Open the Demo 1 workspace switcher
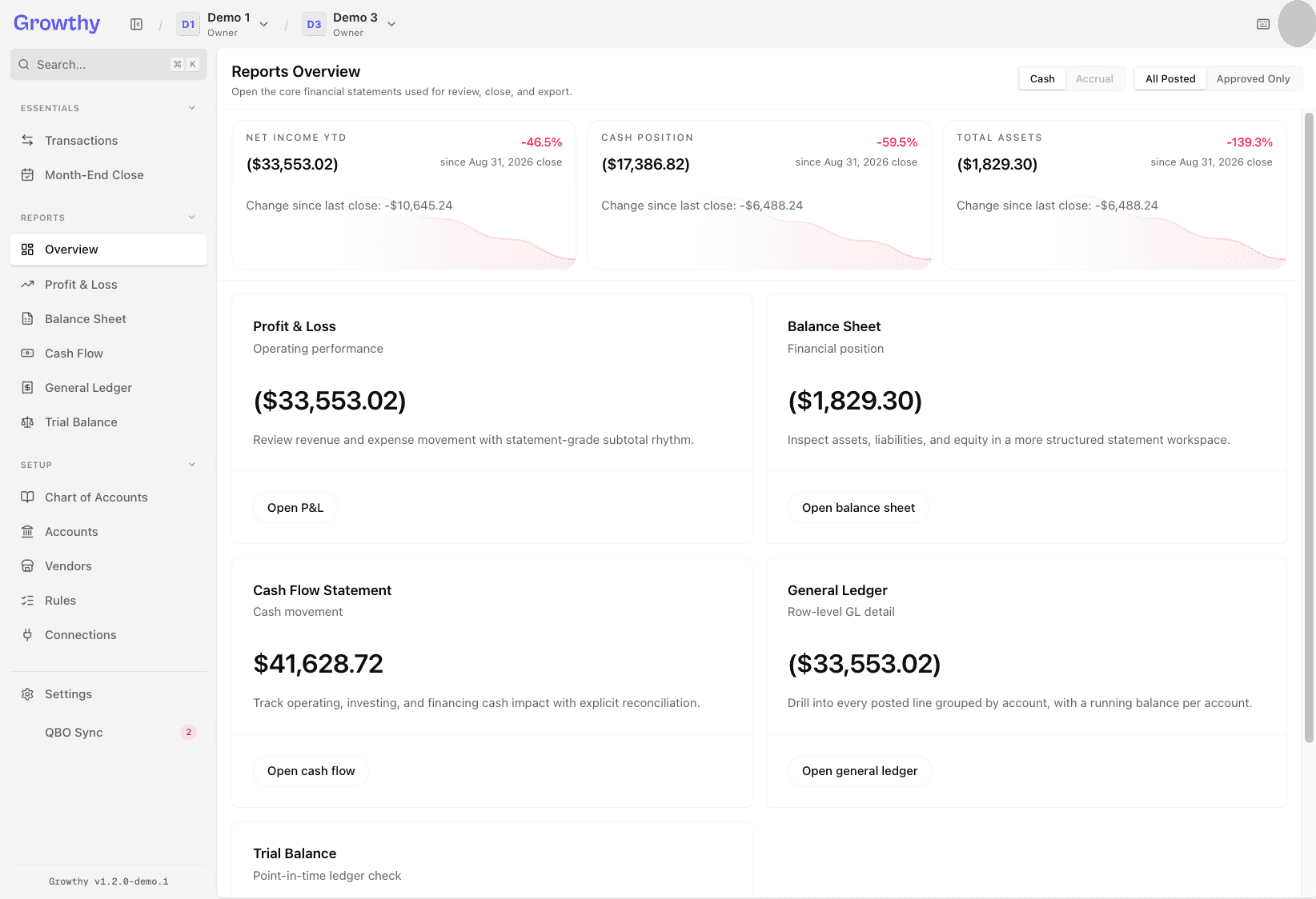Screen dimensions: 1316x899 [223, 24]
